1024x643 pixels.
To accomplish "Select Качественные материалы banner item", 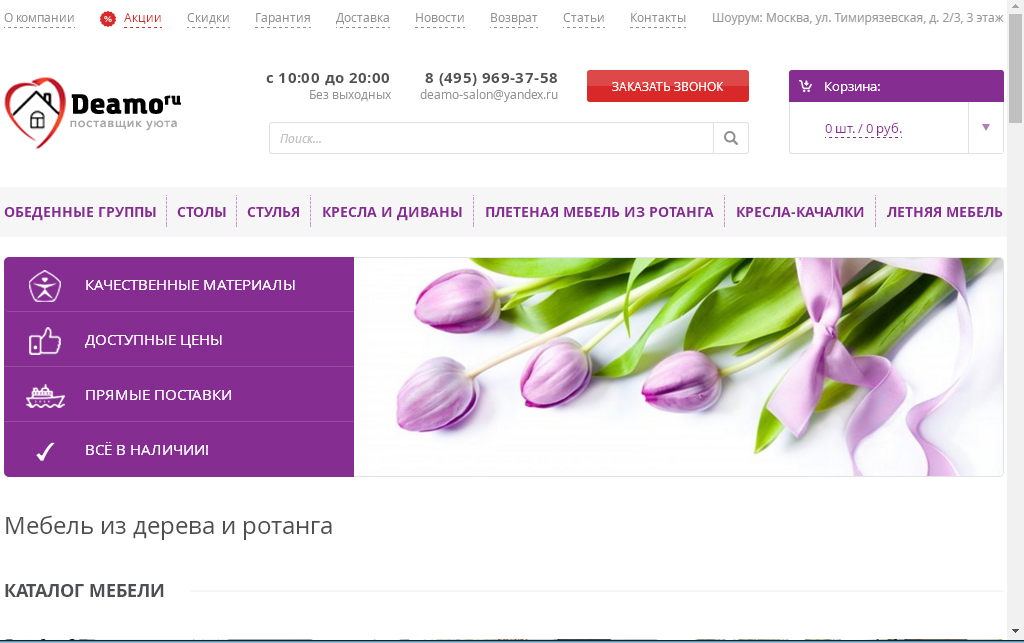I will click(x=179, y=285).
